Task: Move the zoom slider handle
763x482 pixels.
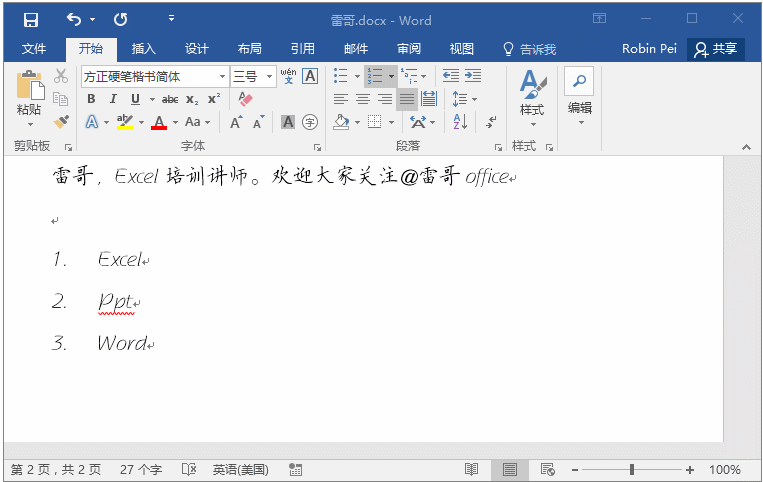Action: pyautogui.click(x=632, y=469)
